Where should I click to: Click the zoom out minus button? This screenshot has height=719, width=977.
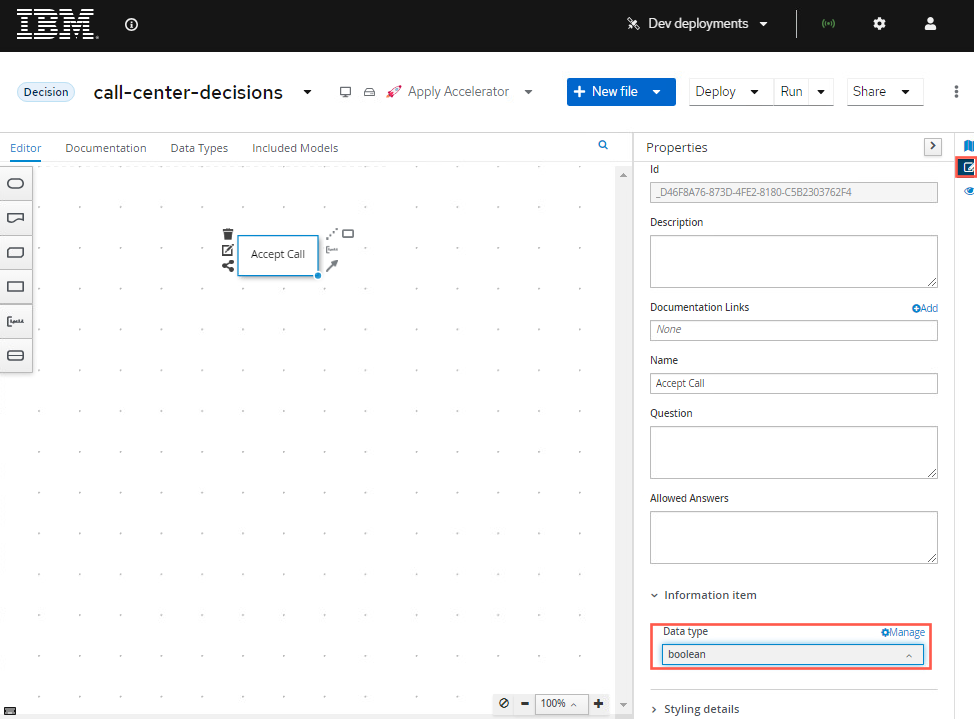(525, 703)
